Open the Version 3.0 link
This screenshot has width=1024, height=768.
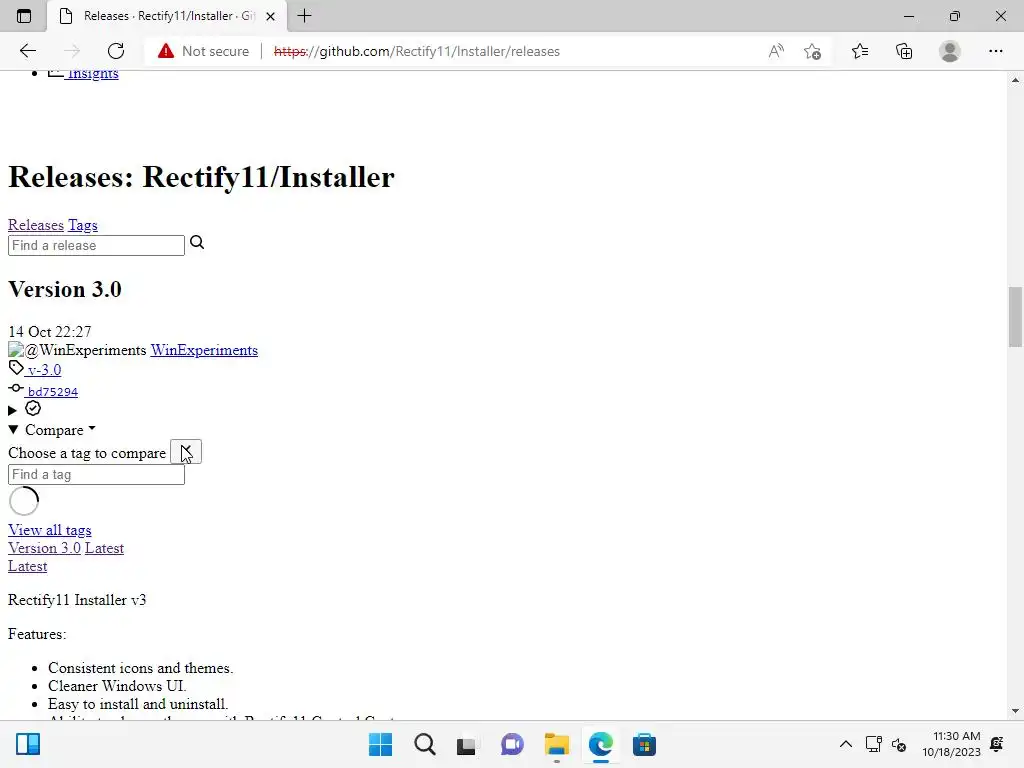point(44,548)
